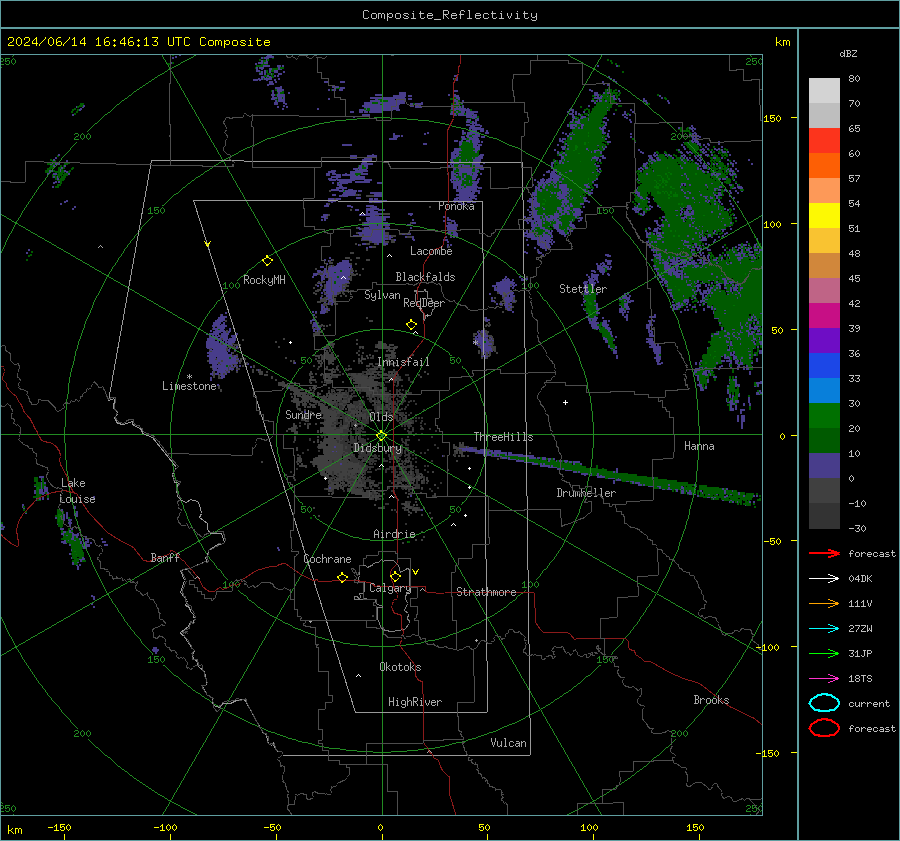This screenshot has height=841, width=900.
Task: Click the Limestone label
Action: (189, 386)
